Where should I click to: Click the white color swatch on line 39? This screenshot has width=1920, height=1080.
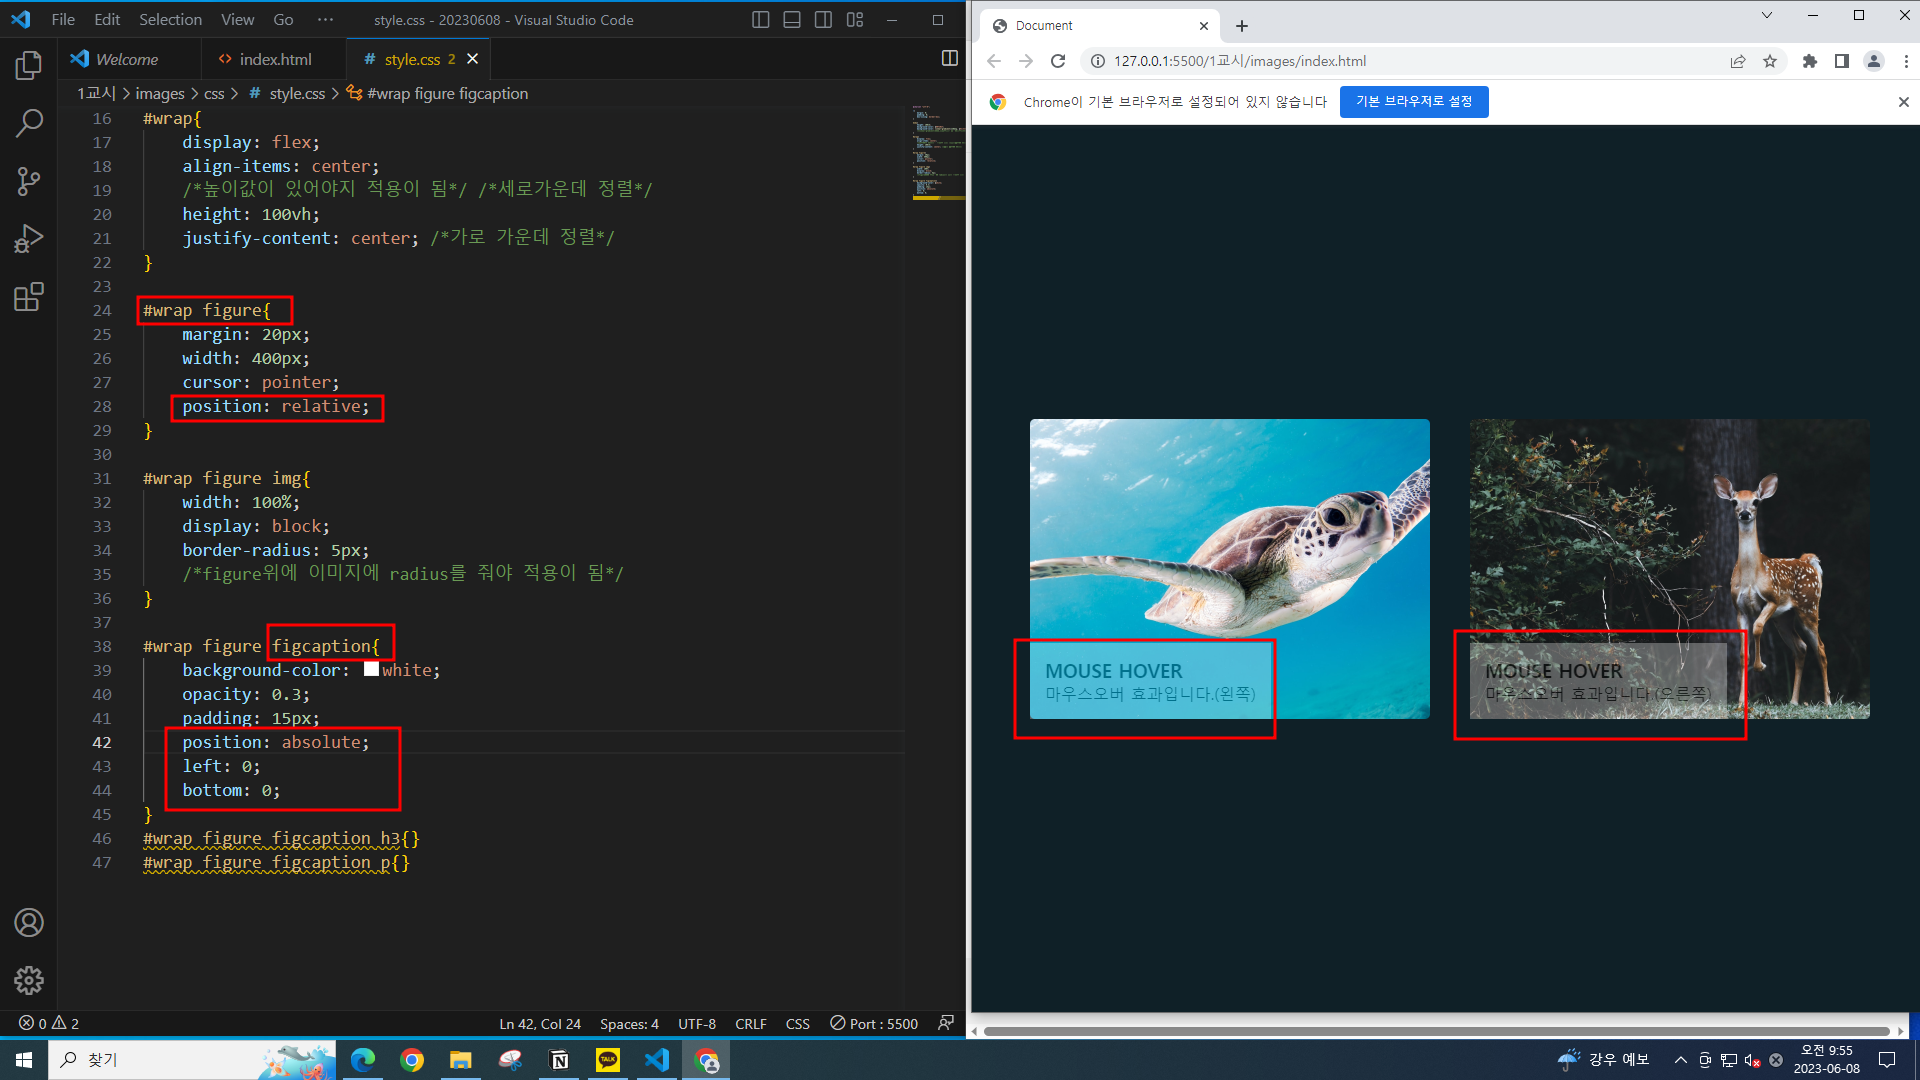pyautogui.click(x=371, y=670)
